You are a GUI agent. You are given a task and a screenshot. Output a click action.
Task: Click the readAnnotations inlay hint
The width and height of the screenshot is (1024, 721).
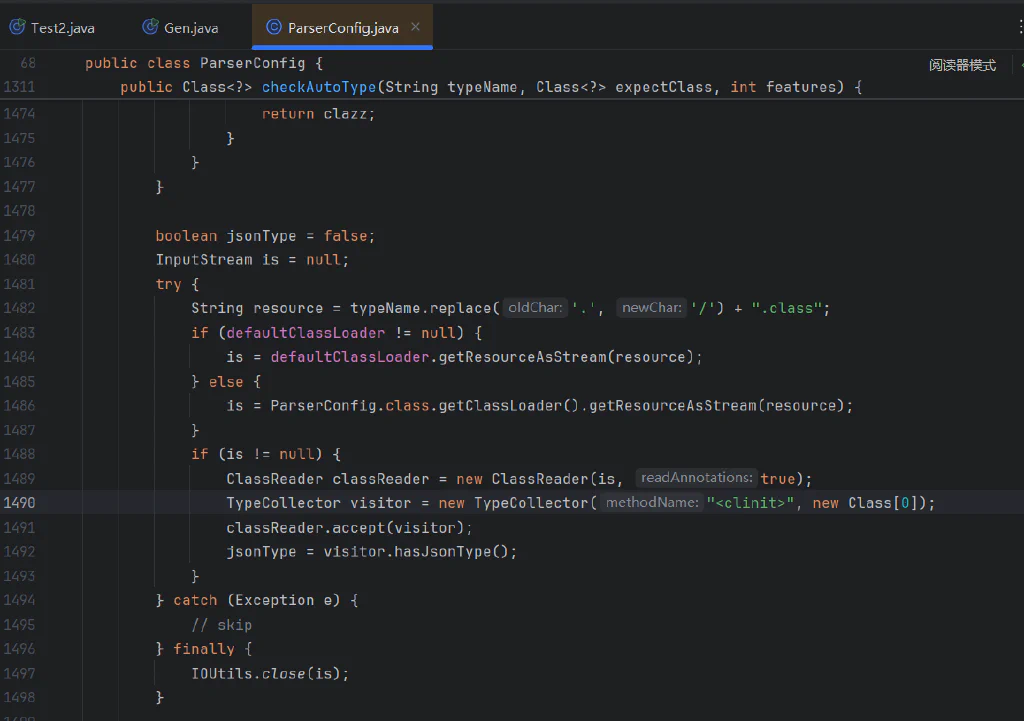point(696,478)
